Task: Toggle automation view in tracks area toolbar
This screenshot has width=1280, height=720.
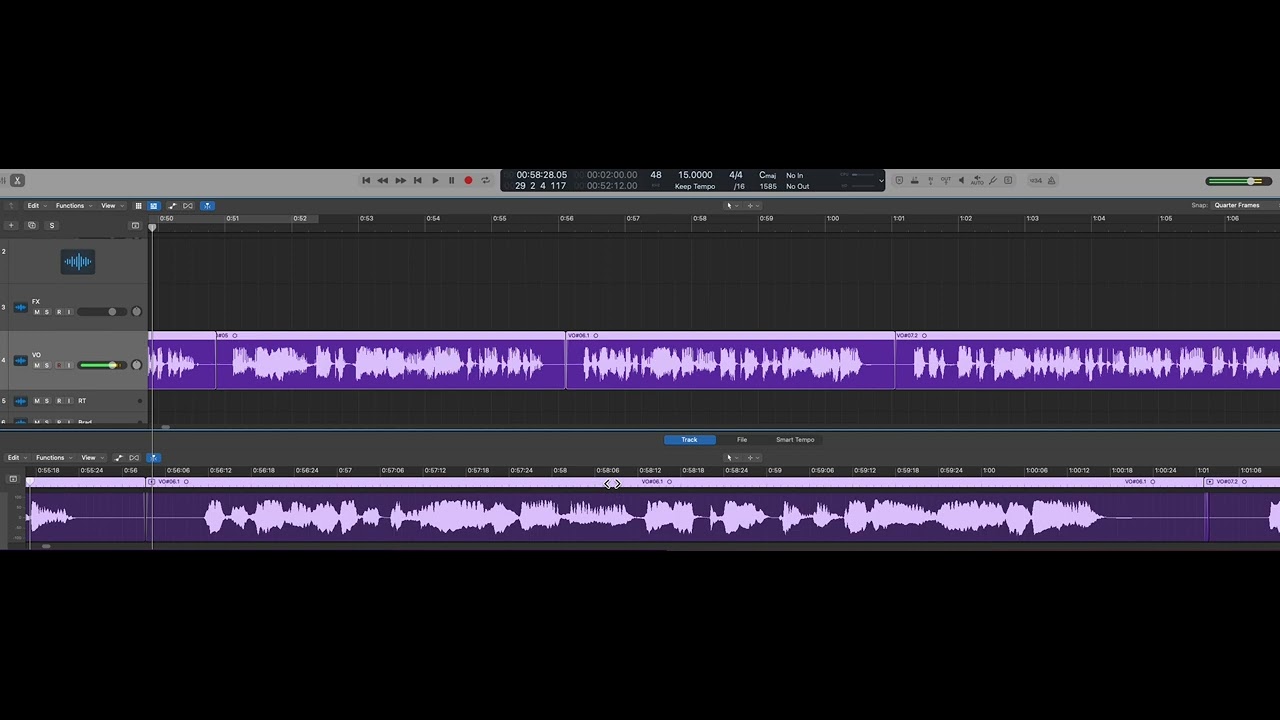Action: pyautogui.click(x=172, y=206)
